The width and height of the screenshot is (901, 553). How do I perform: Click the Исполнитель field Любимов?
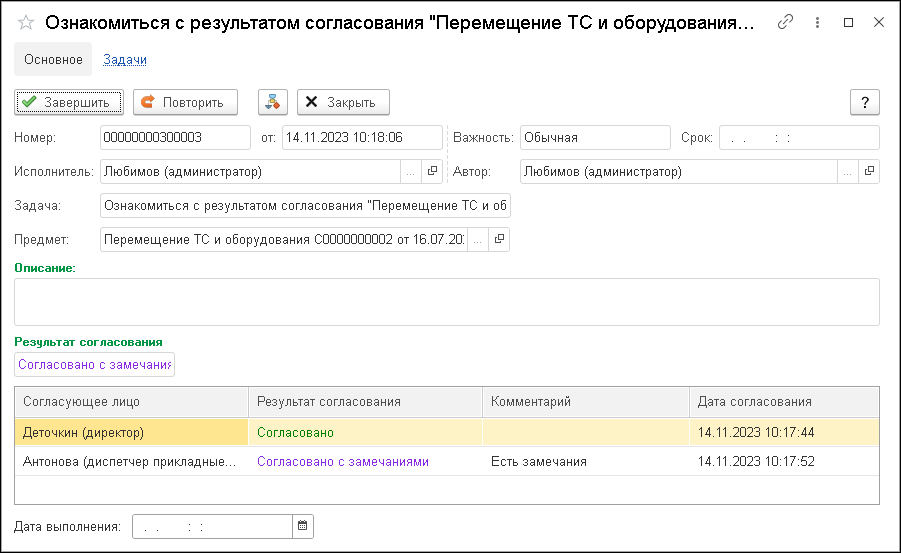pos(251,171)
